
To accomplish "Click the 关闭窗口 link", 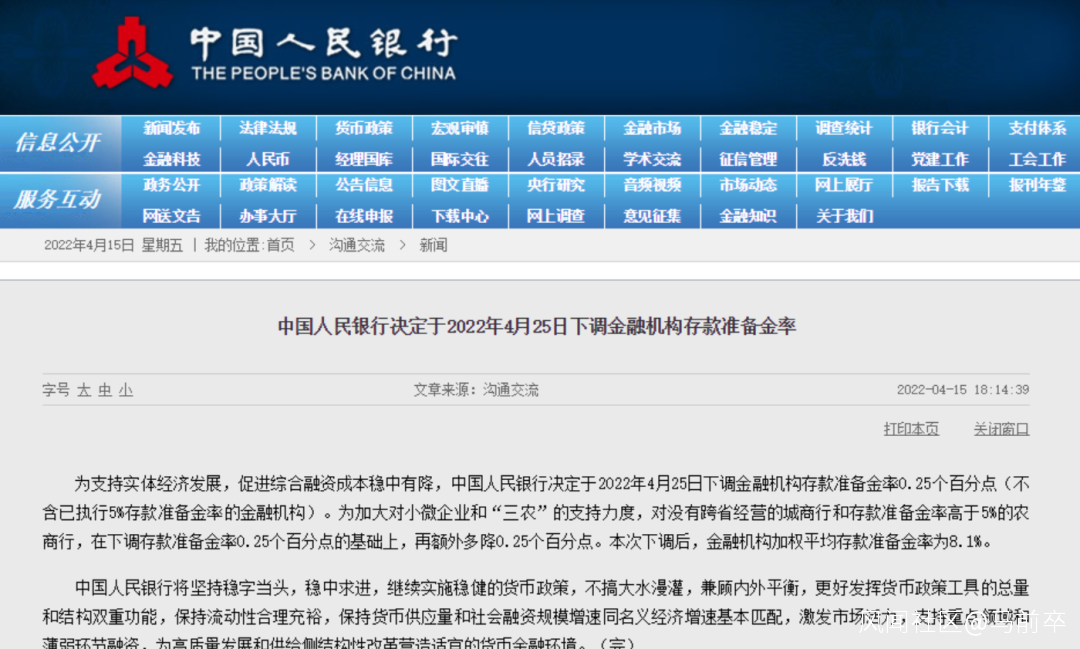I will pyautogui.click(x=1001, y=429).
